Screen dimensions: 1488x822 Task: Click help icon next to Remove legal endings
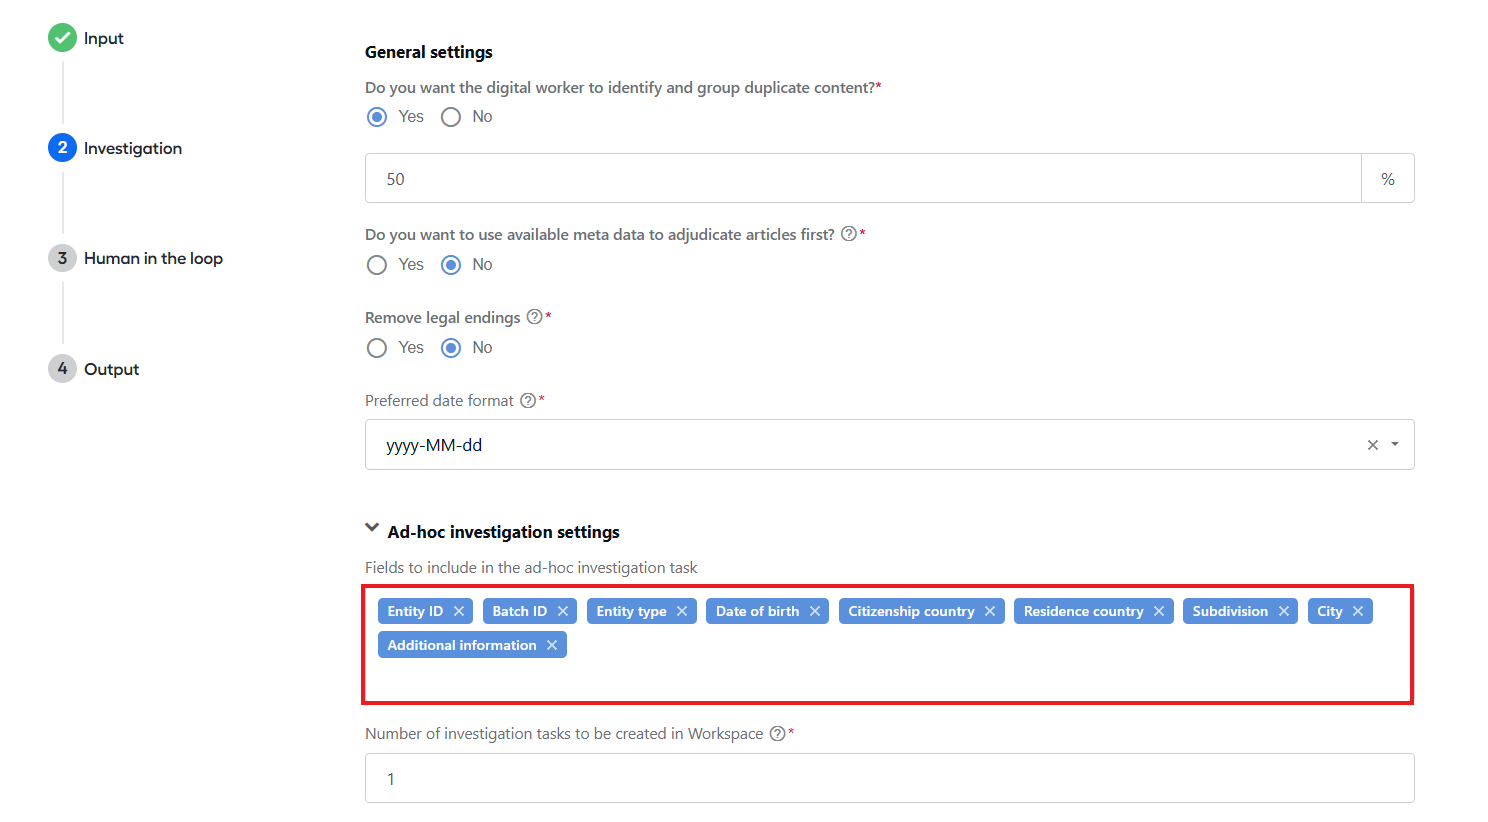pos(535,317)
